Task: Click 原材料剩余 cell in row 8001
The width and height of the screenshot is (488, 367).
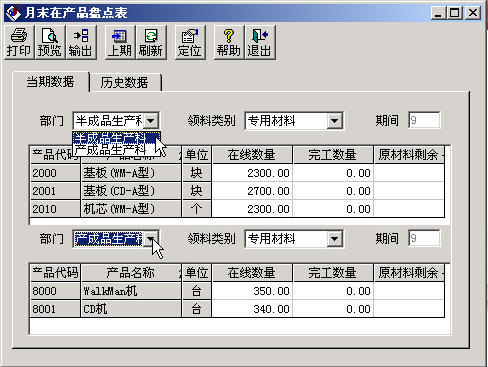Action: click(409, 309)
